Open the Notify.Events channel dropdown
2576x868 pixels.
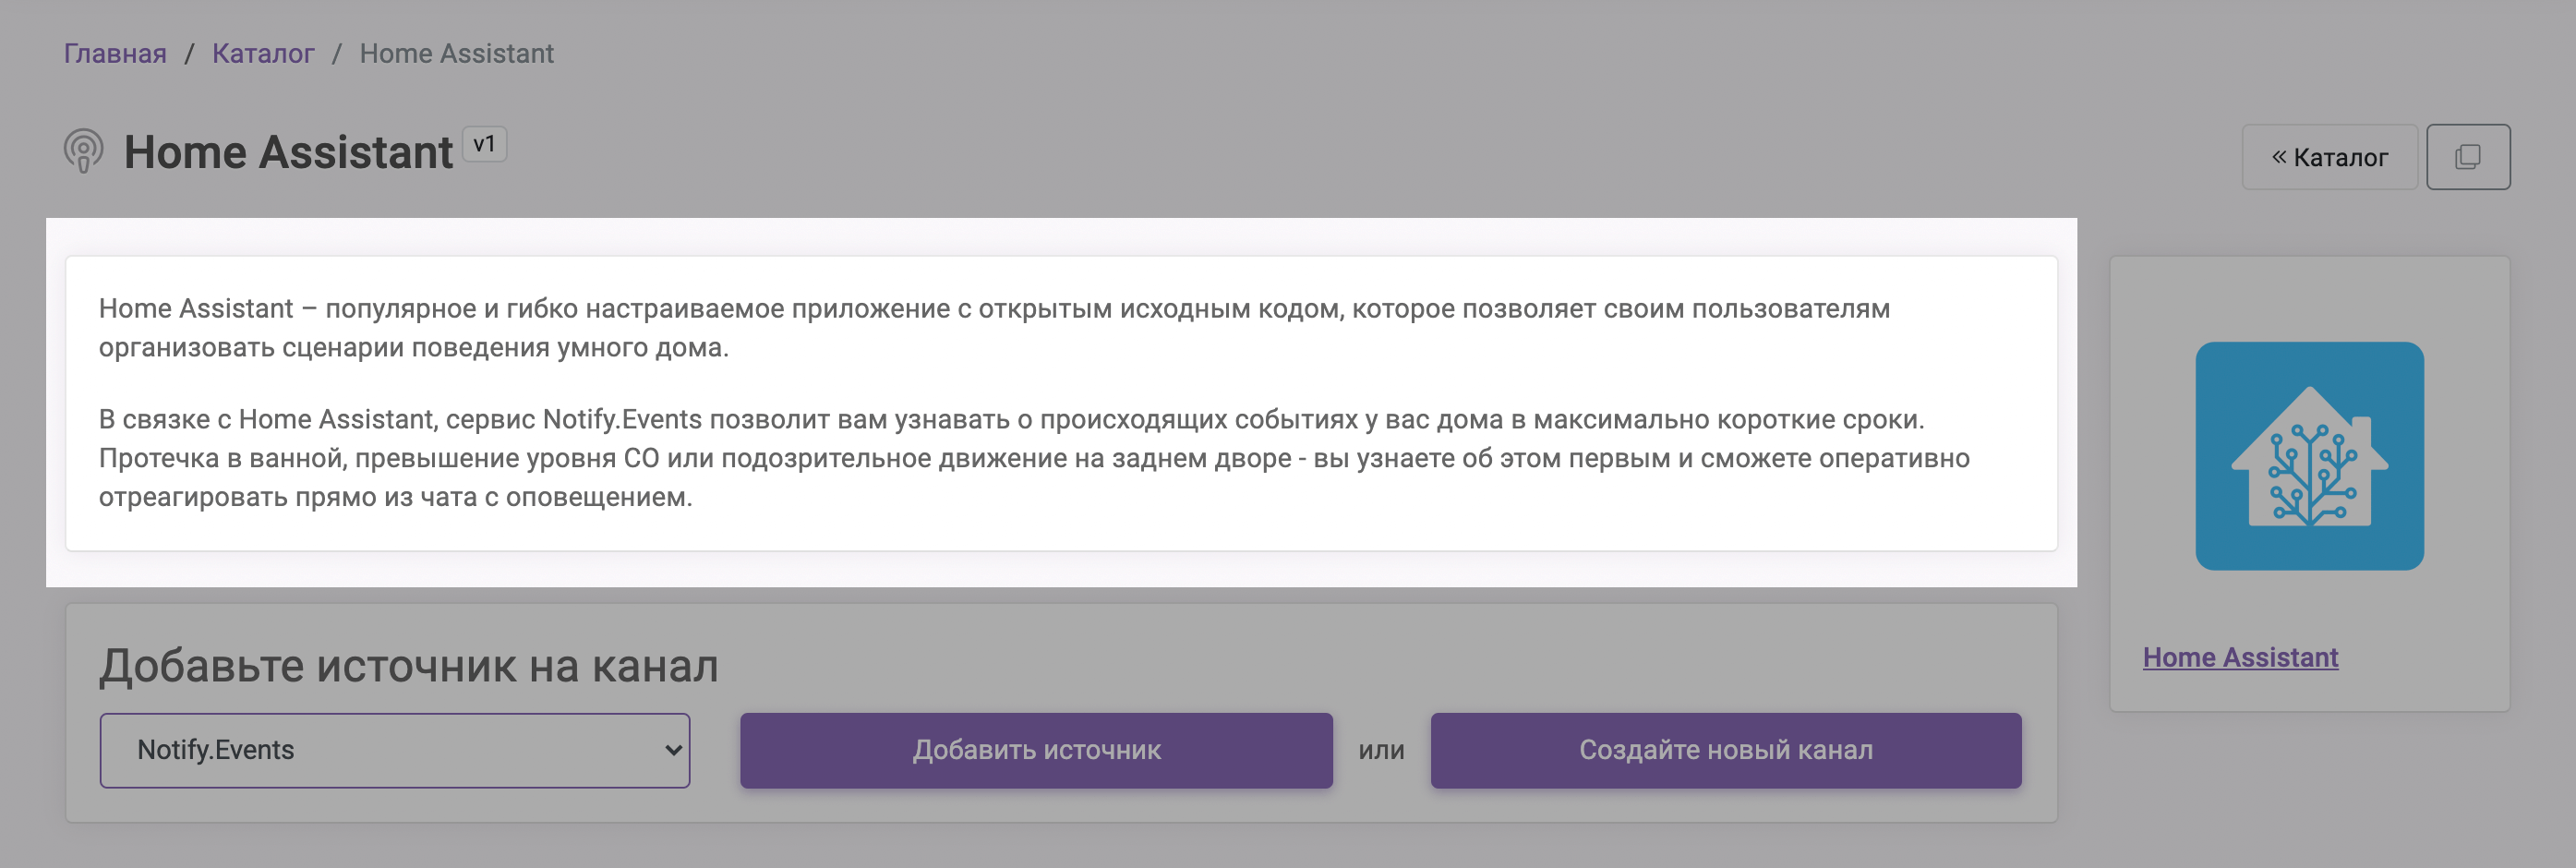395,750
